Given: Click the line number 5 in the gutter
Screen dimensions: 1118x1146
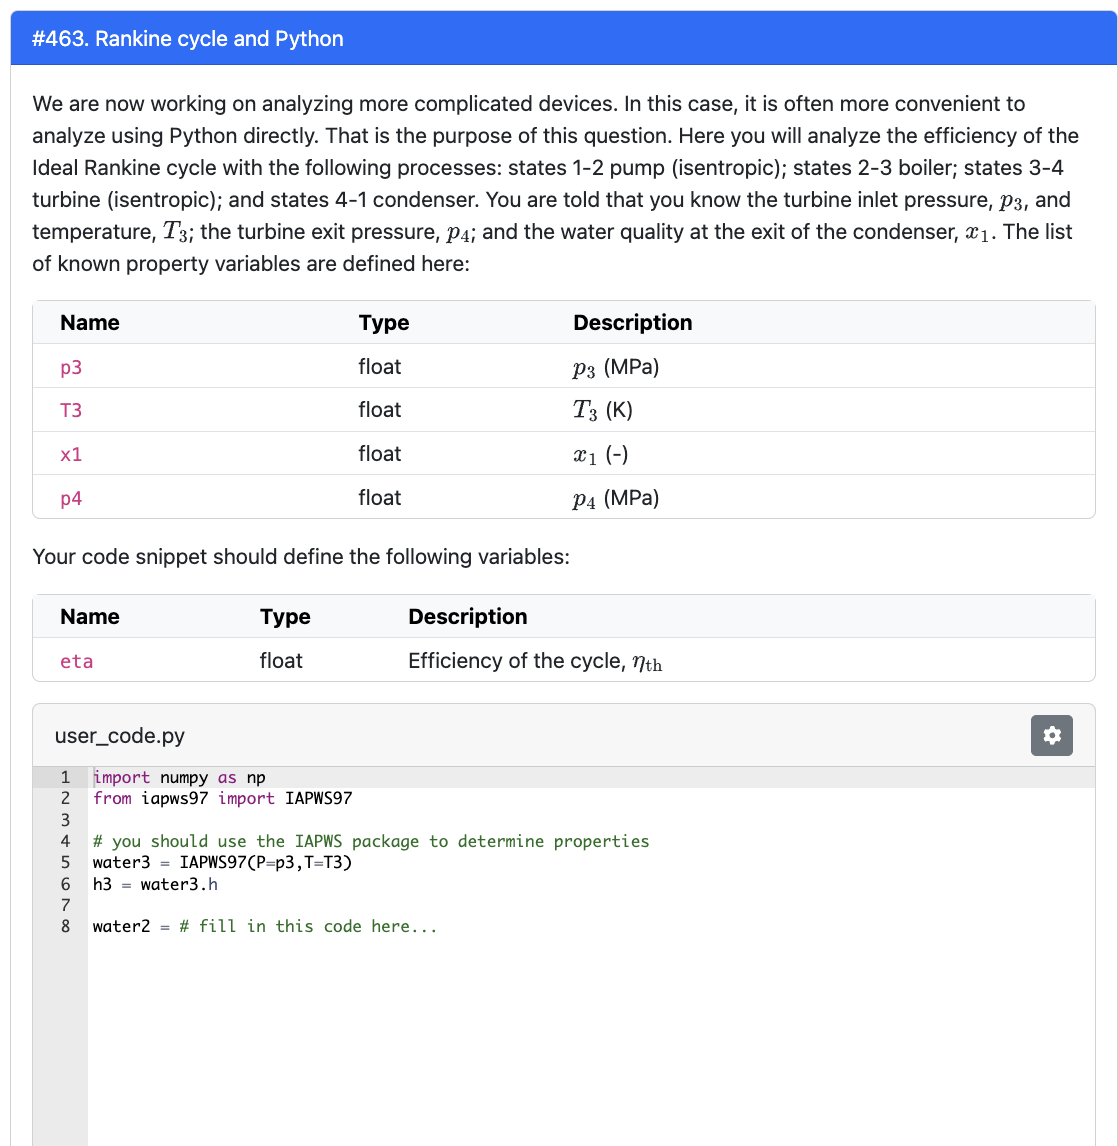Looking at the screenshot, I should click(64, 862).
